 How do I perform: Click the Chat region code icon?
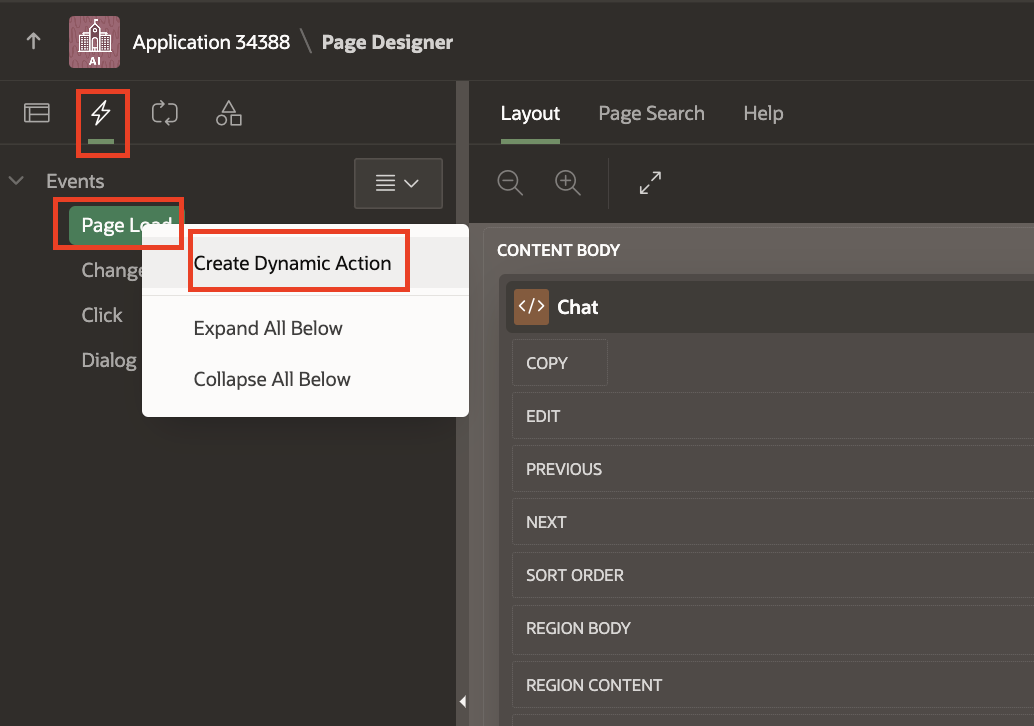[x=531, y=307]
